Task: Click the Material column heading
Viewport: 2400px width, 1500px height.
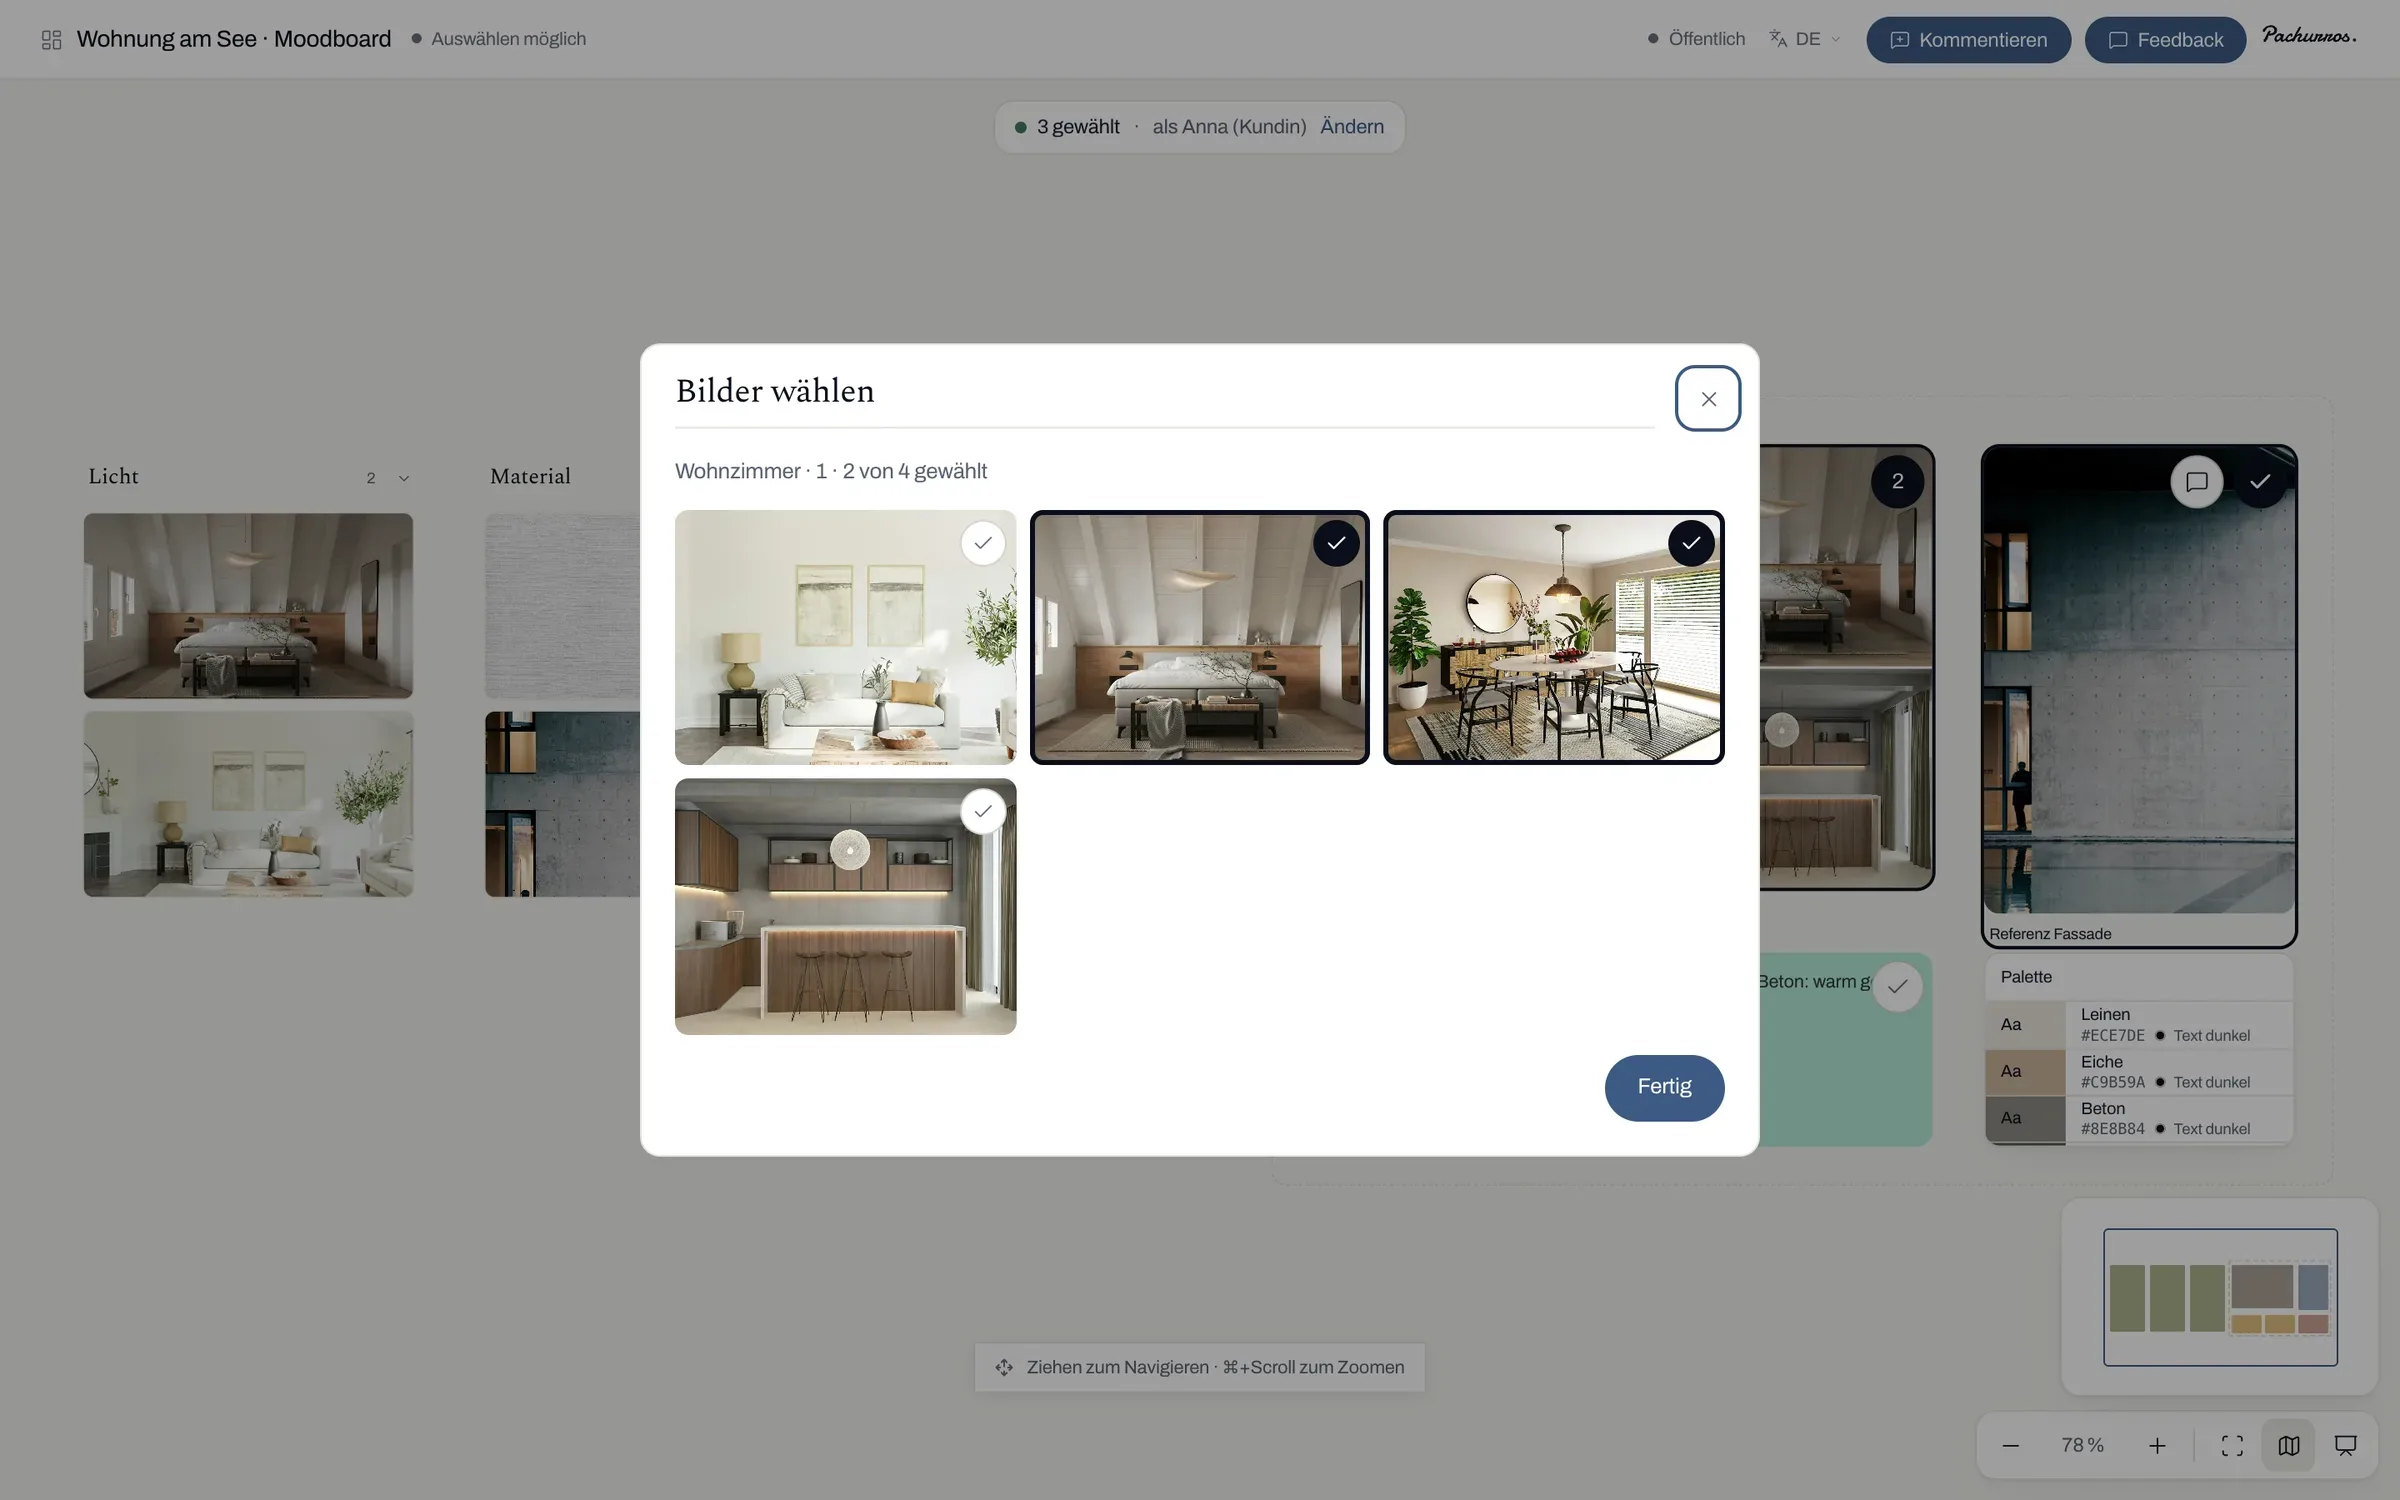Action: pos(530,477)
